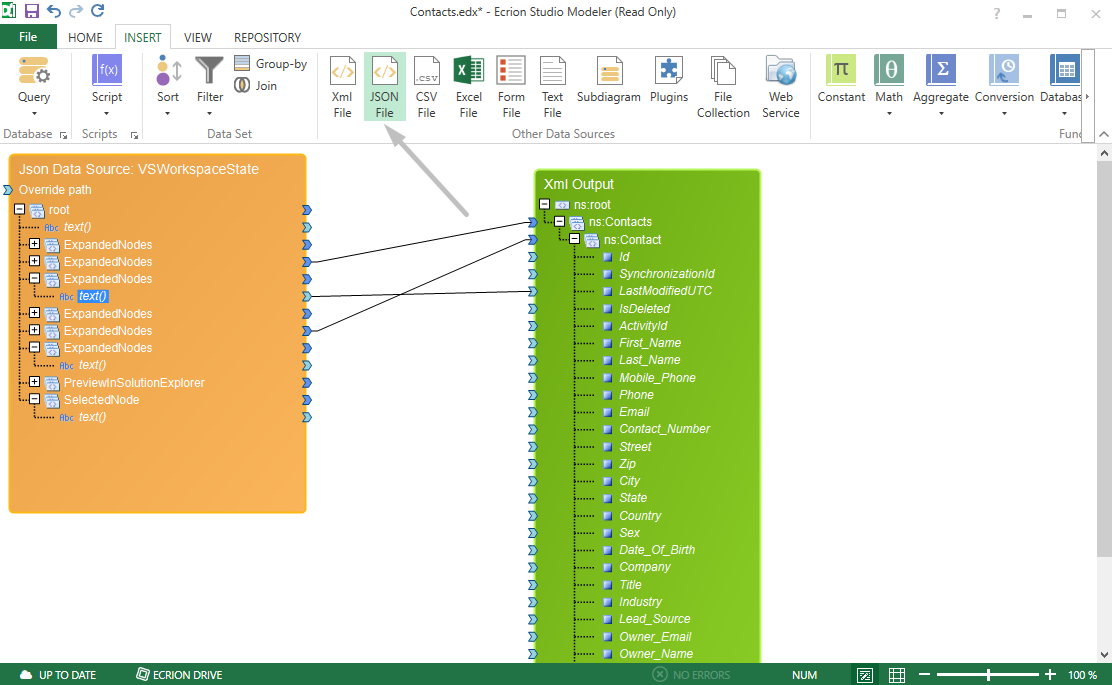Insert an Xml File data source
This screenshot has height=685, width=1112.
coord(342,85)
